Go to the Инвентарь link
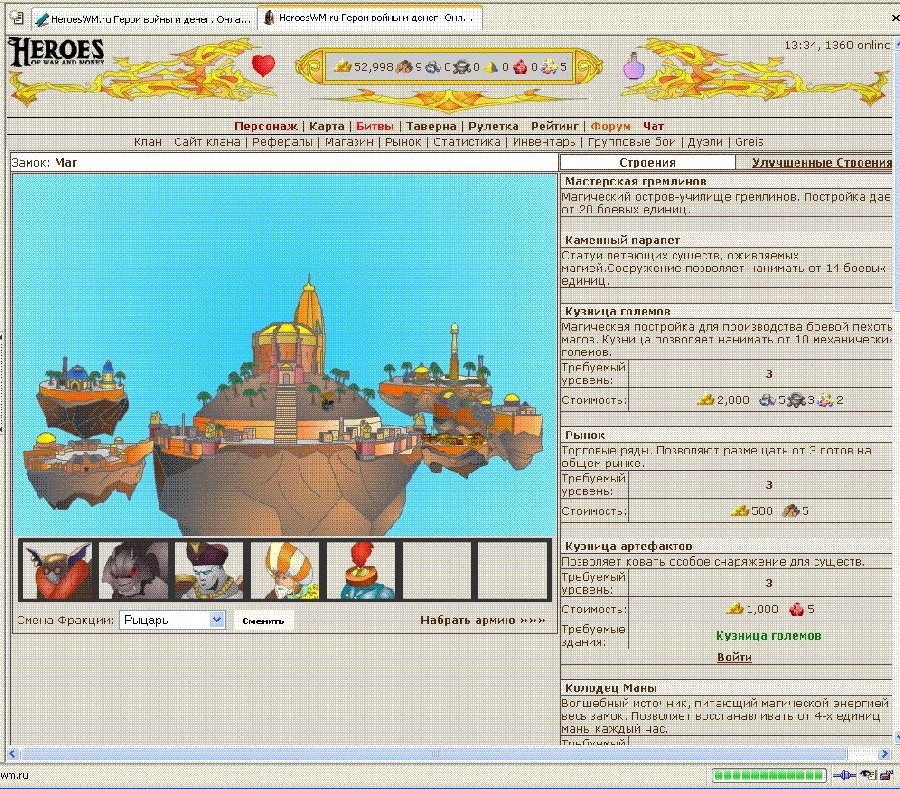900x789 pixels. [x=544, y=142]
